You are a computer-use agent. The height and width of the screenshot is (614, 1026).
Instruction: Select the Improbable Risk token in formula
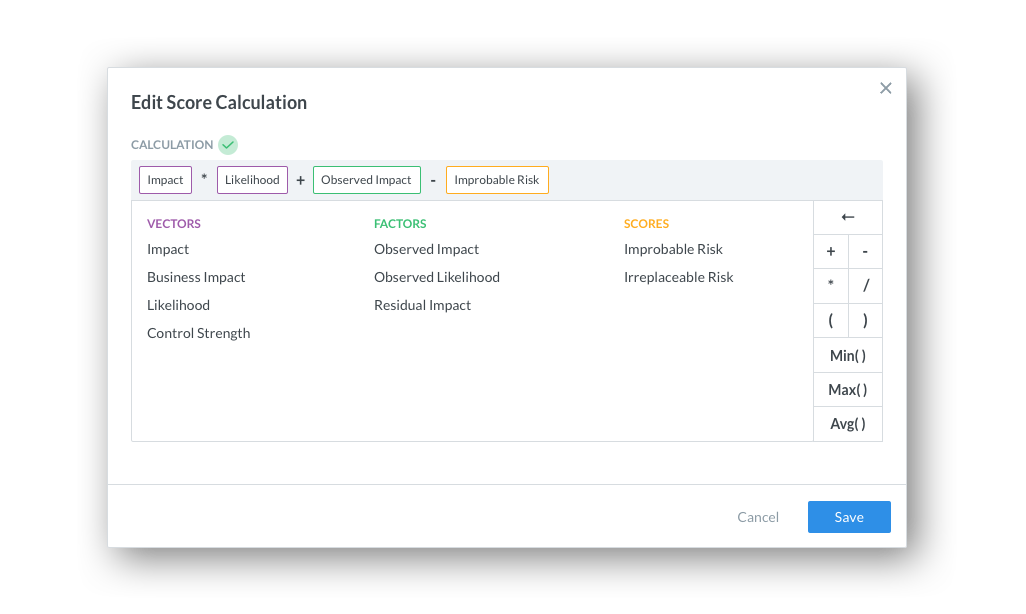click(x=497, y=180)
